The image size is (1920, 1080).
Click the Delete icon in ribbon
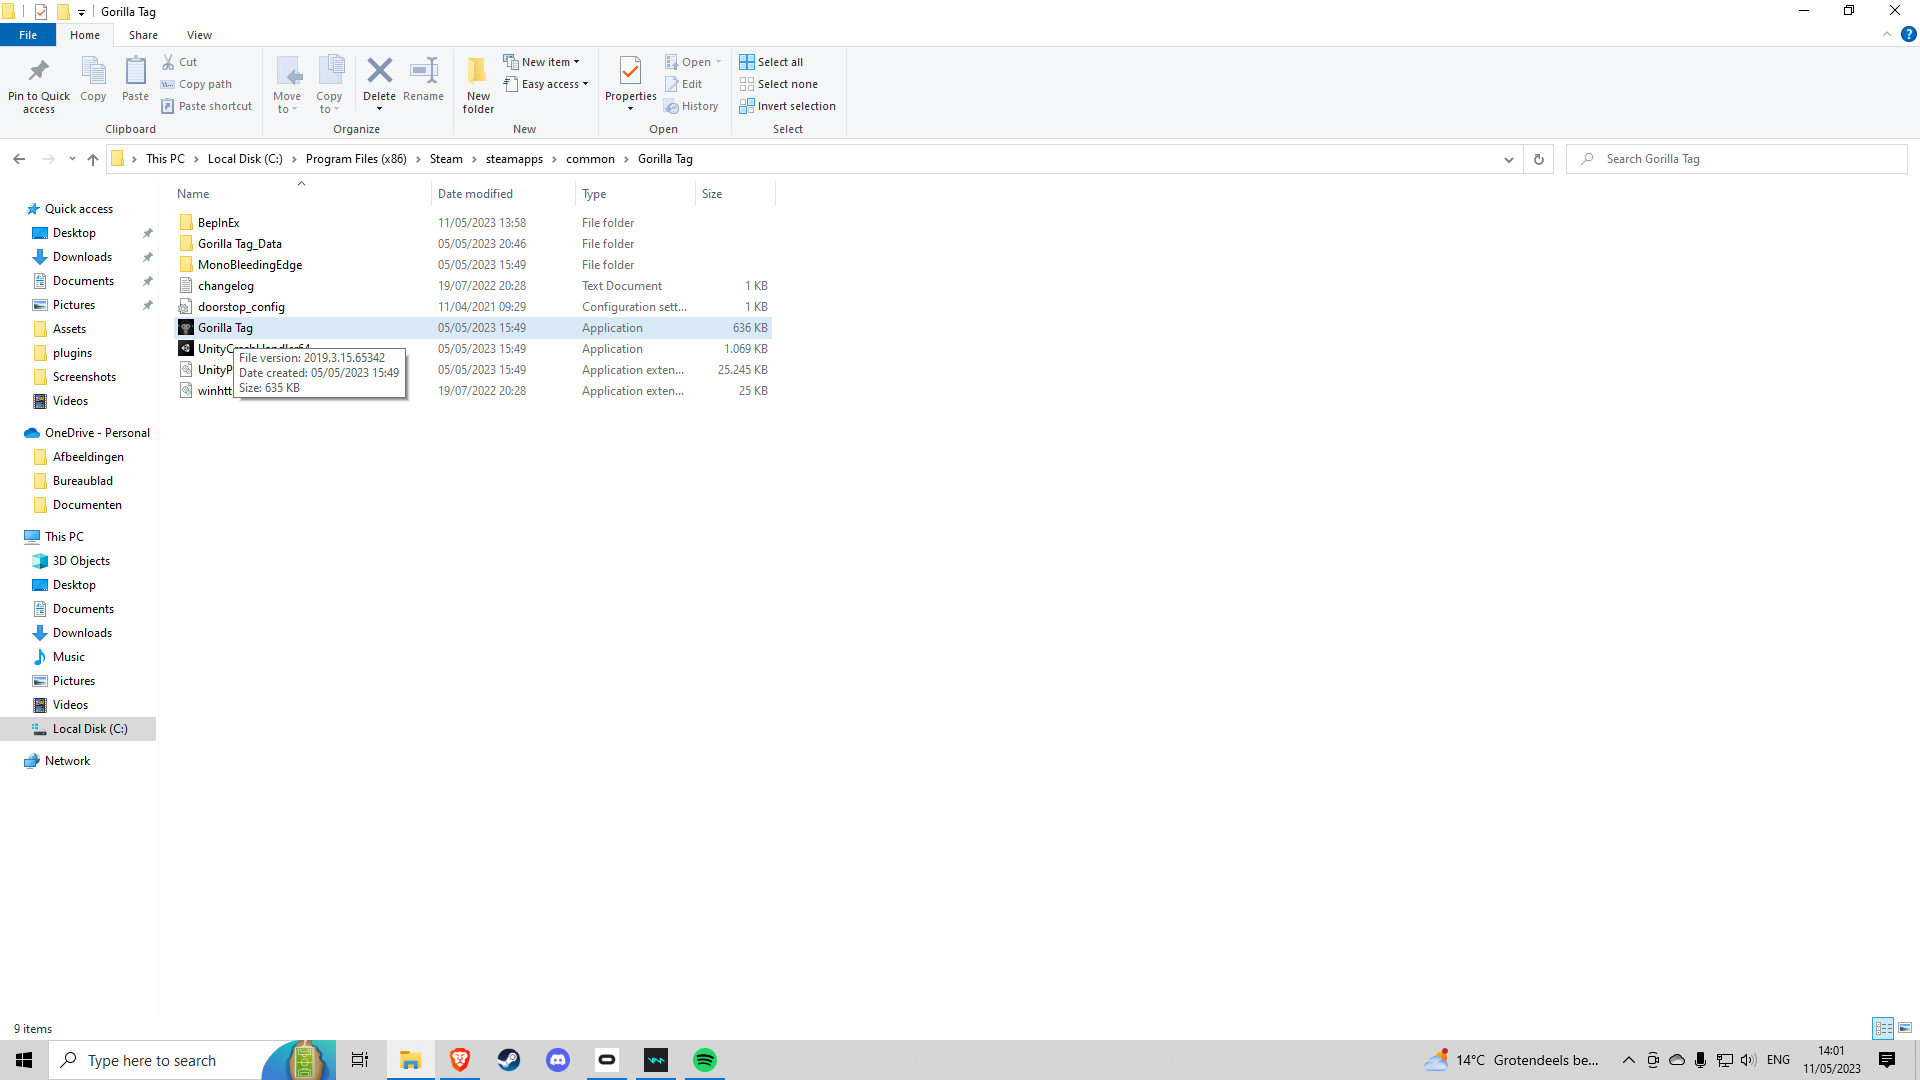(x=379, y=71)
